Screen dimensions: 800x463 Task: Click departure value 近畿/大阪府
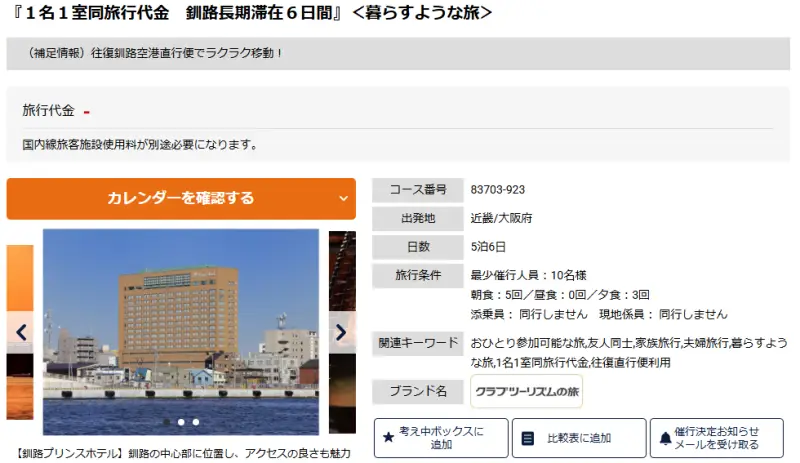(x=501, y=218)
